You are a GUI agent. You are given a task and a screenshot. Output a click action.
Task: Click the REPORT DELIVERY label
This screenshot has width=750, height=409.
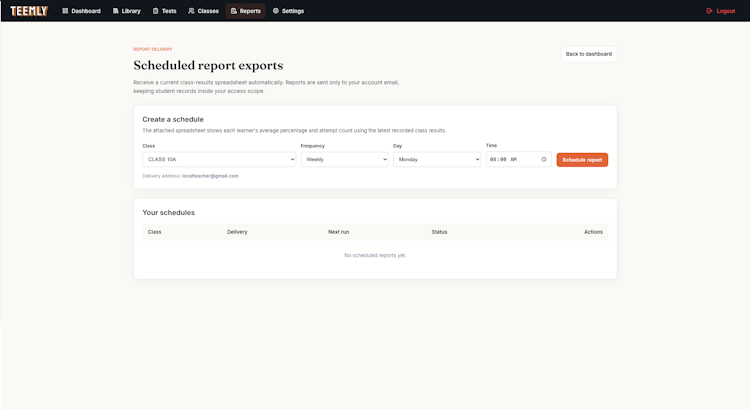[153, 49]
